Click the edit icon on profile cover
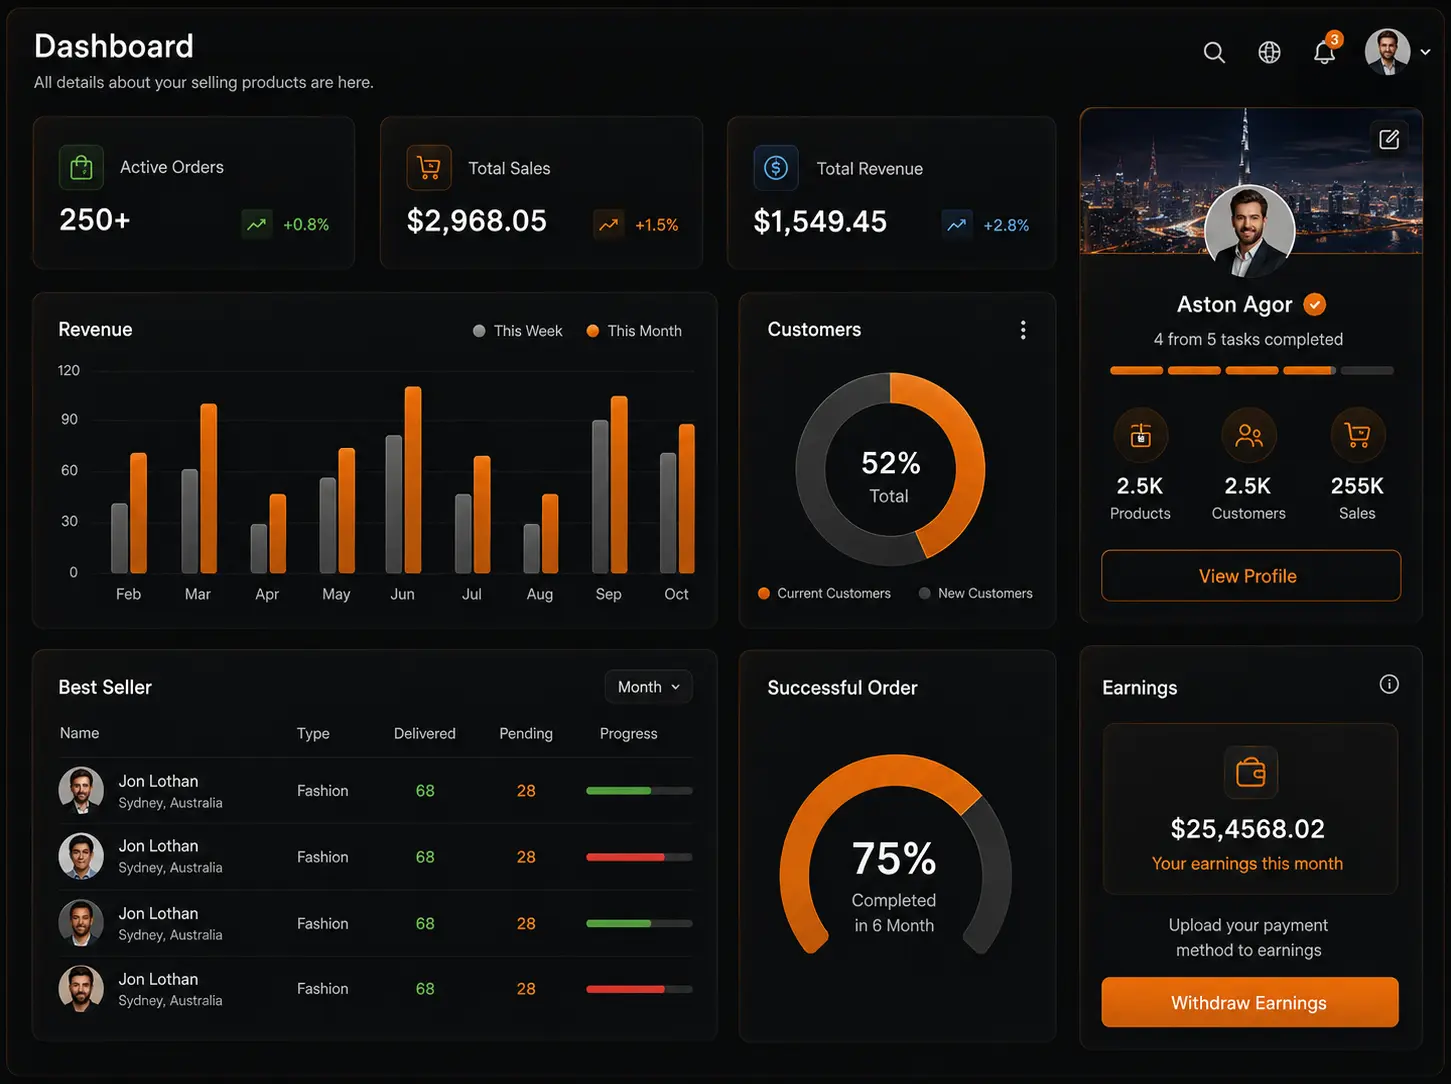1451x1084 pixels. tap(1389, 139)
